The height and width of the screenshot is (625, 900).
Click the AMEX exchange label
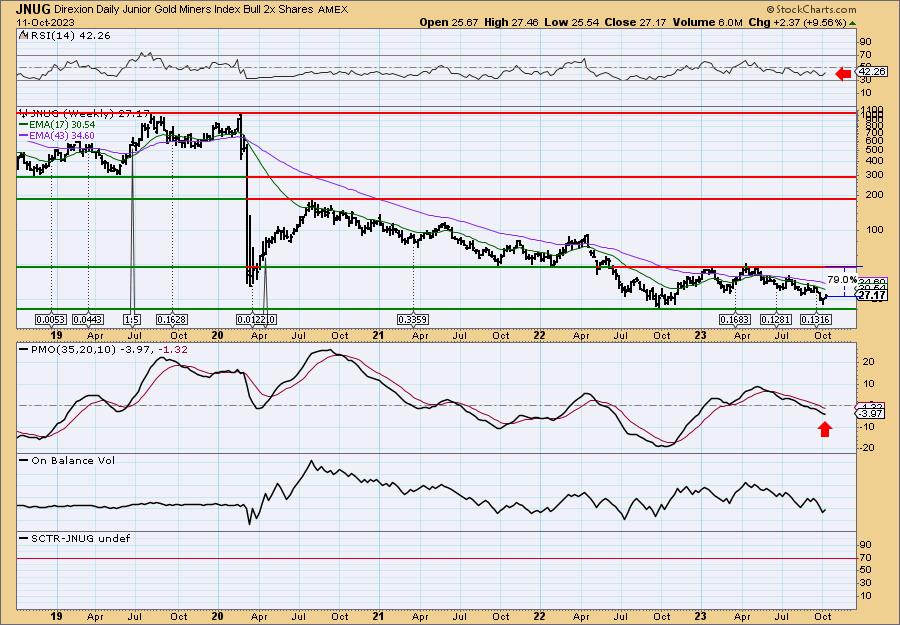click(333, 10)
